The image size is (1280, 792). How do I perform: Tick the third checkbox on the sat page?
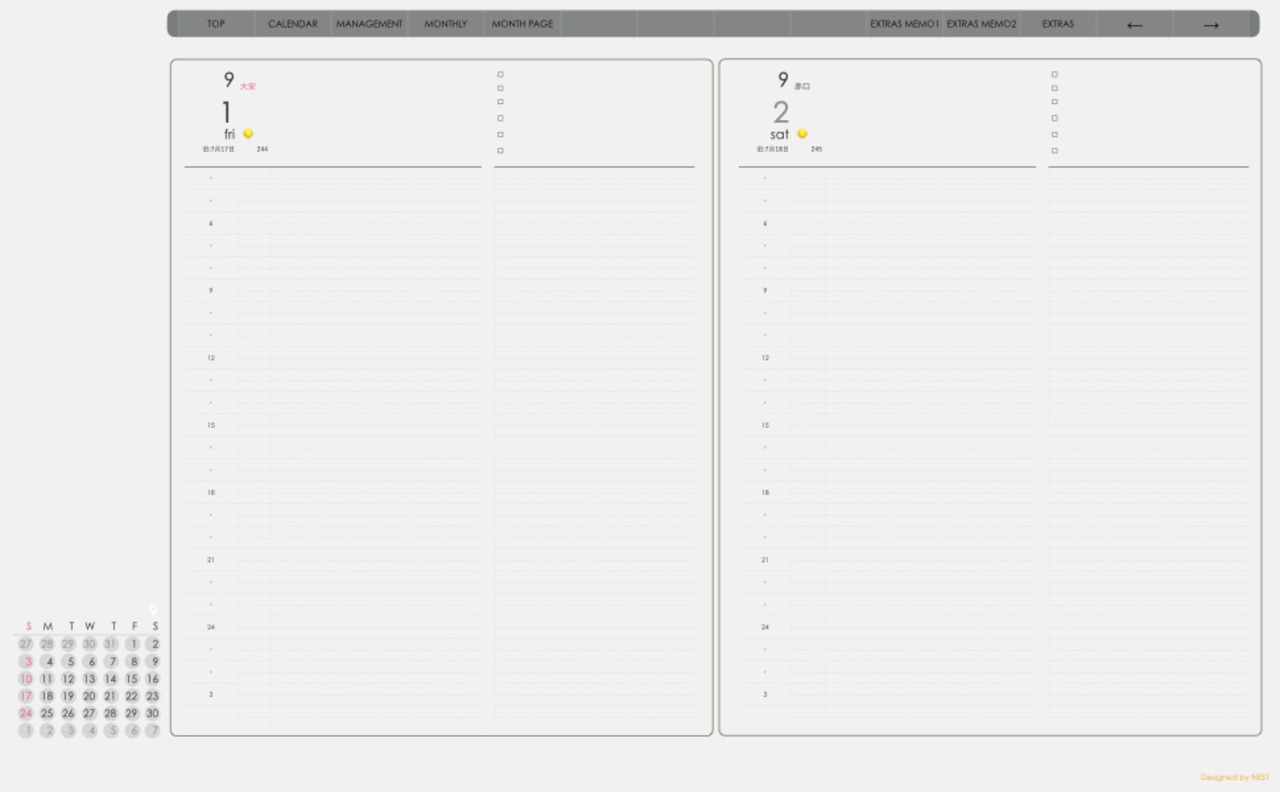click(x=1054, y=102)
